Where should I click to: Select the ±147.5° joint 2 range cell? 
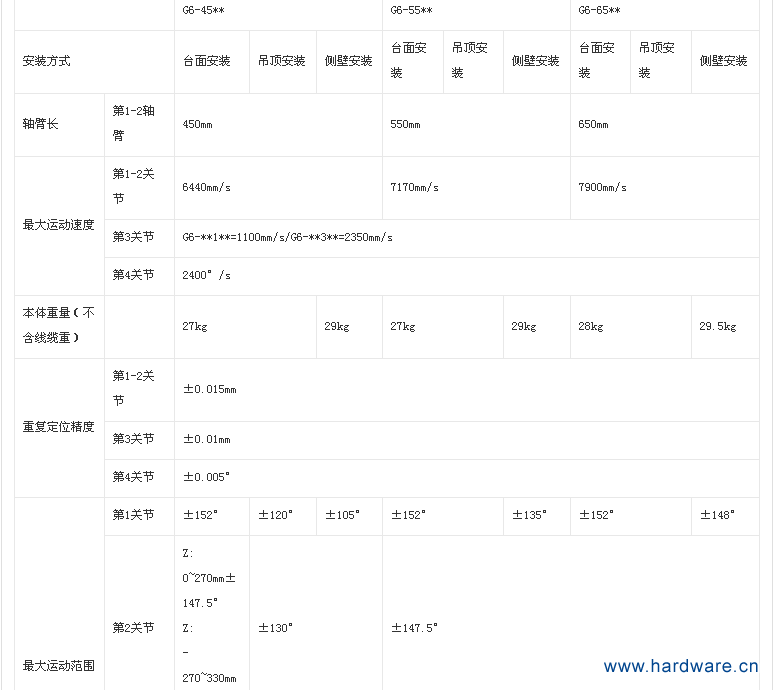coord(414,628)
